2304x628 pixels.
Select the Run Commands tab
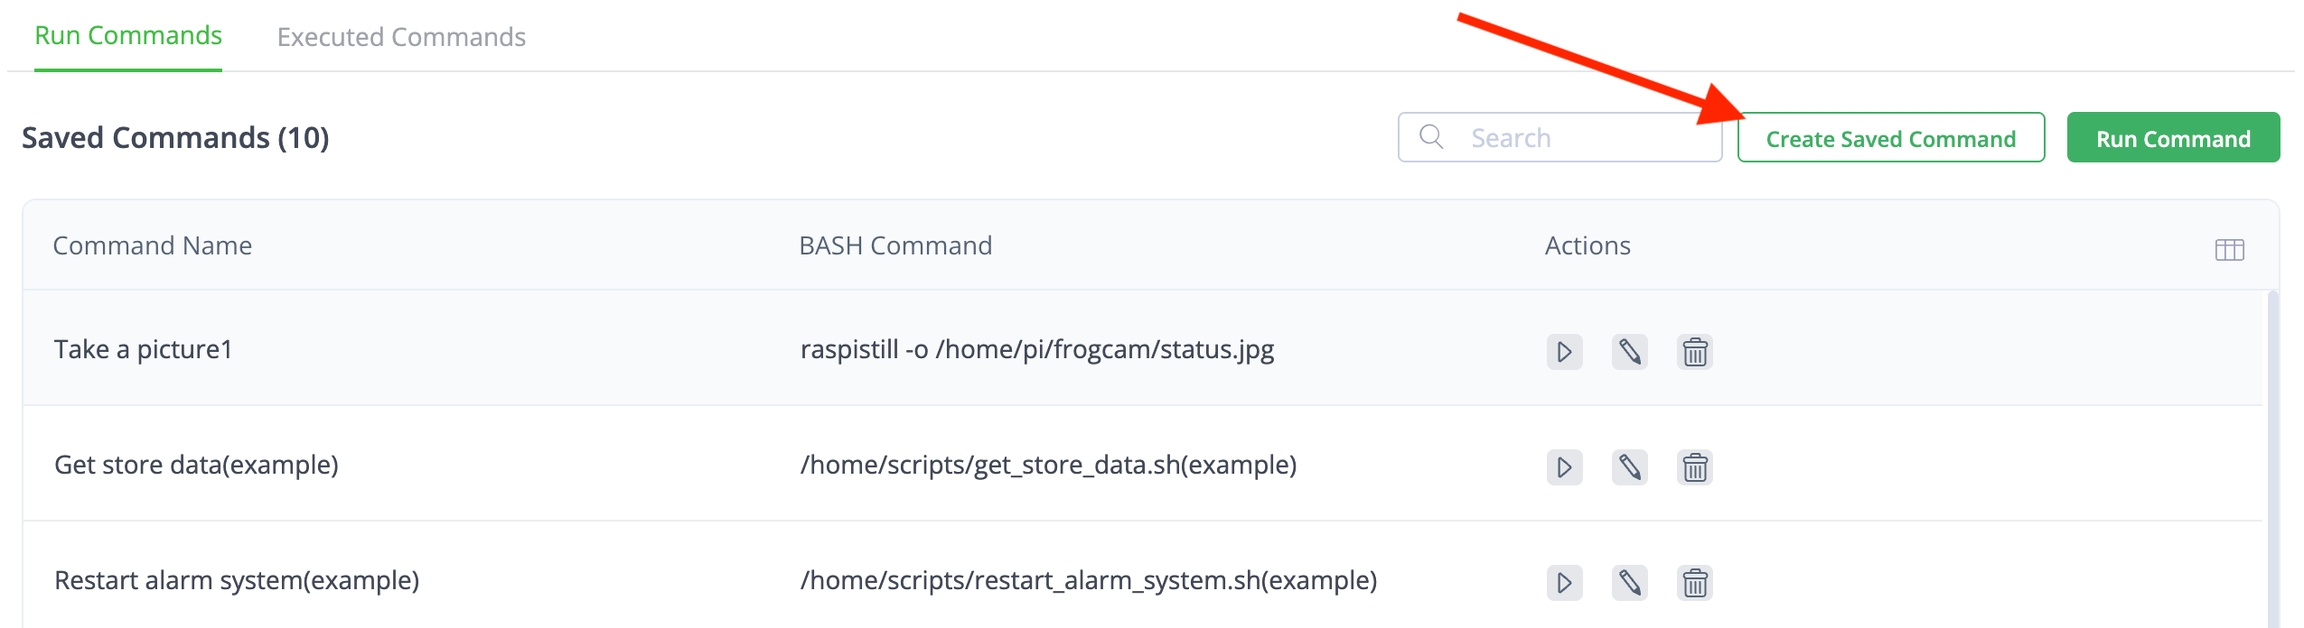coord(128,36)
